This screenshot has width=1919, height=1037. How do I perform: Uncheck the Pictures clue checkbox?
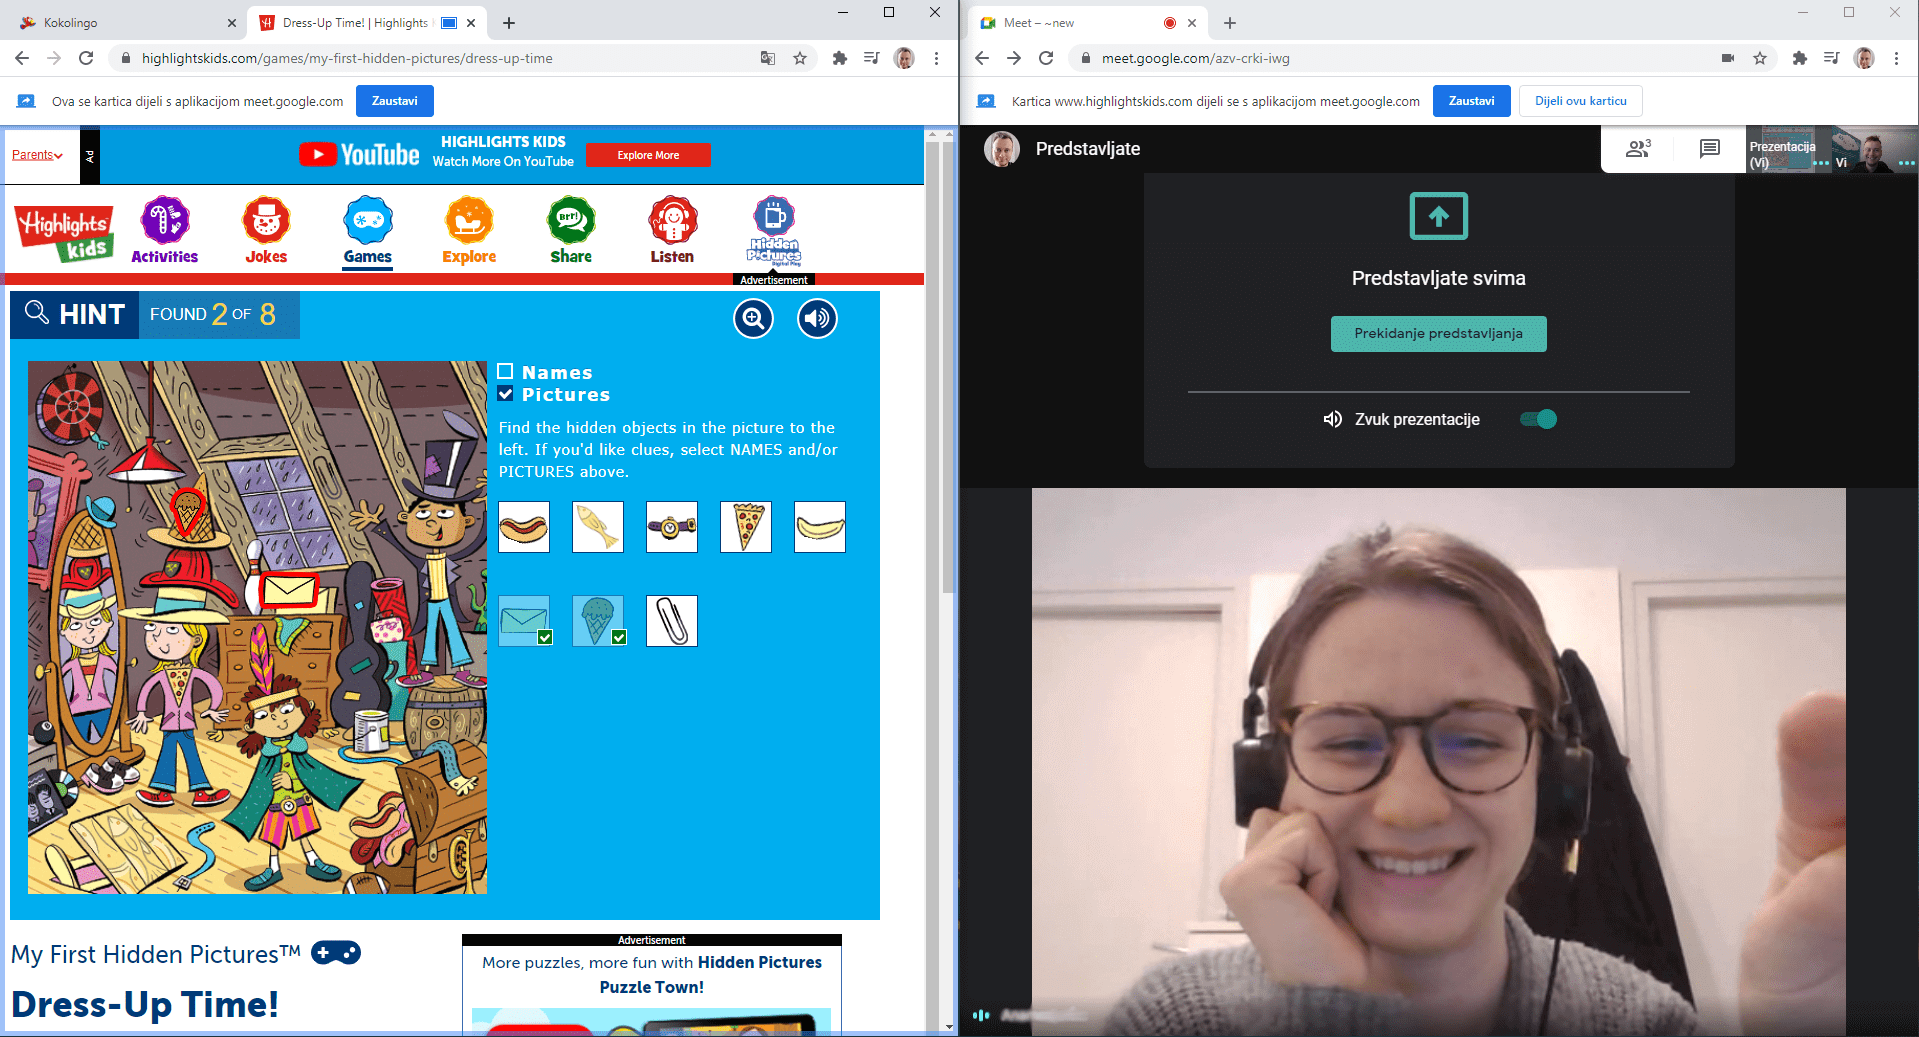505,394
